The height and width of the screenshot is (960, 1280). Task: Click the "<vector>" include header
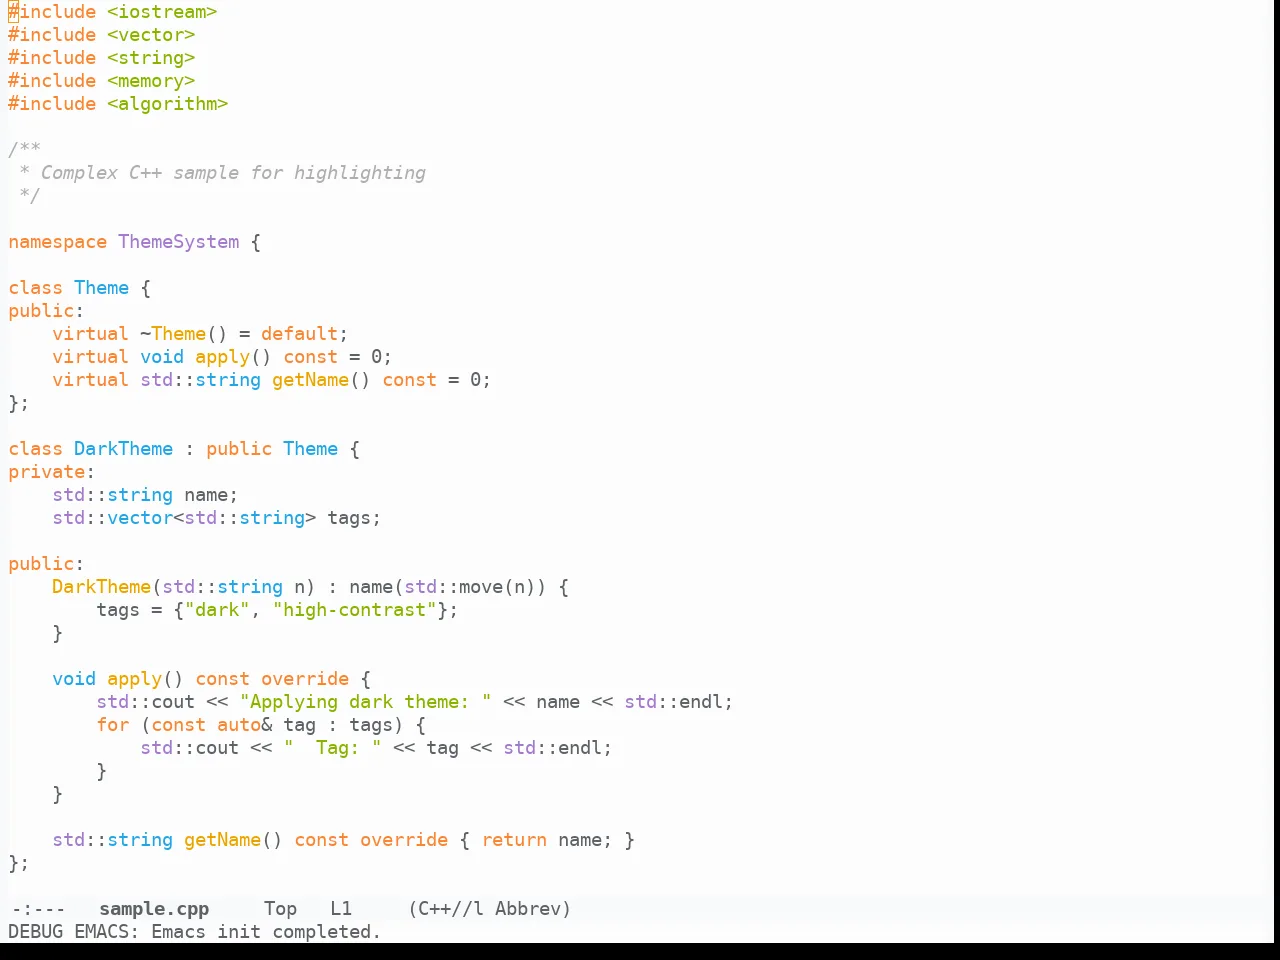point(151,35)
